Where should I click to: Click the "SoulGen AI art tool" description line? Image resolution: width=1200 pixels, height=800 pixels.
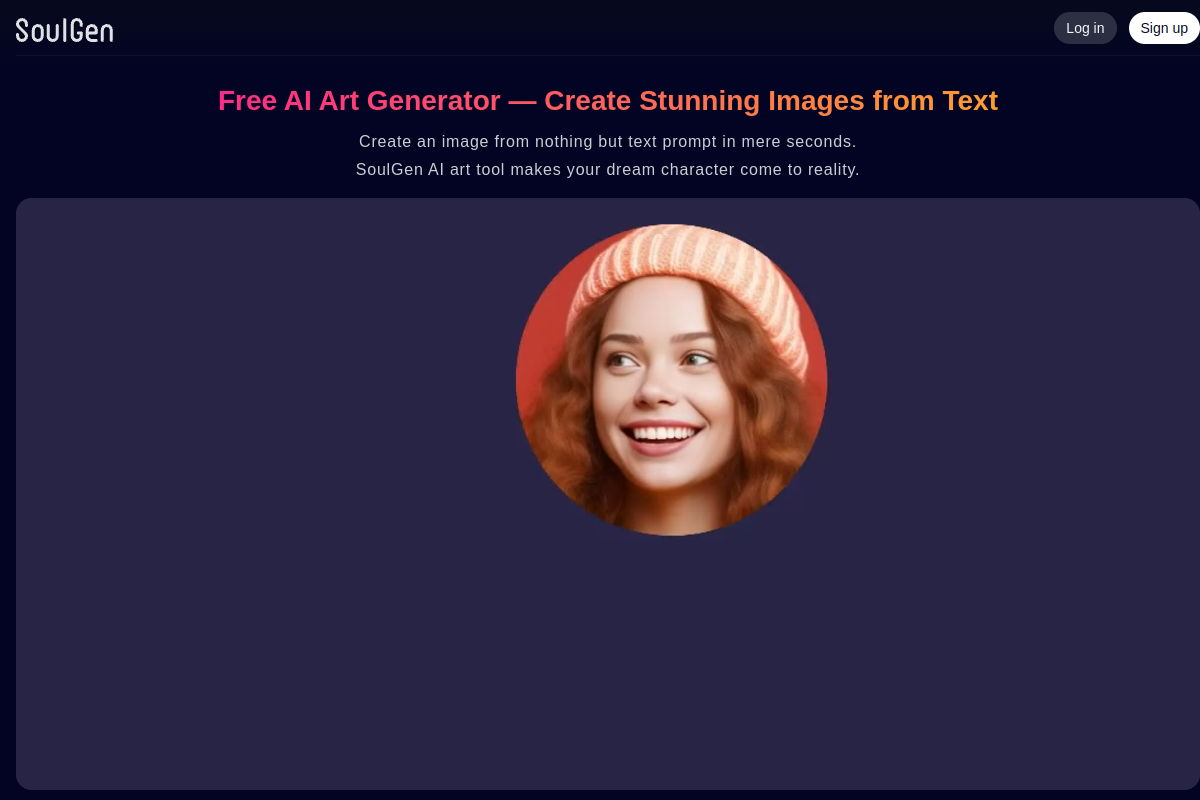pos(608,170)
